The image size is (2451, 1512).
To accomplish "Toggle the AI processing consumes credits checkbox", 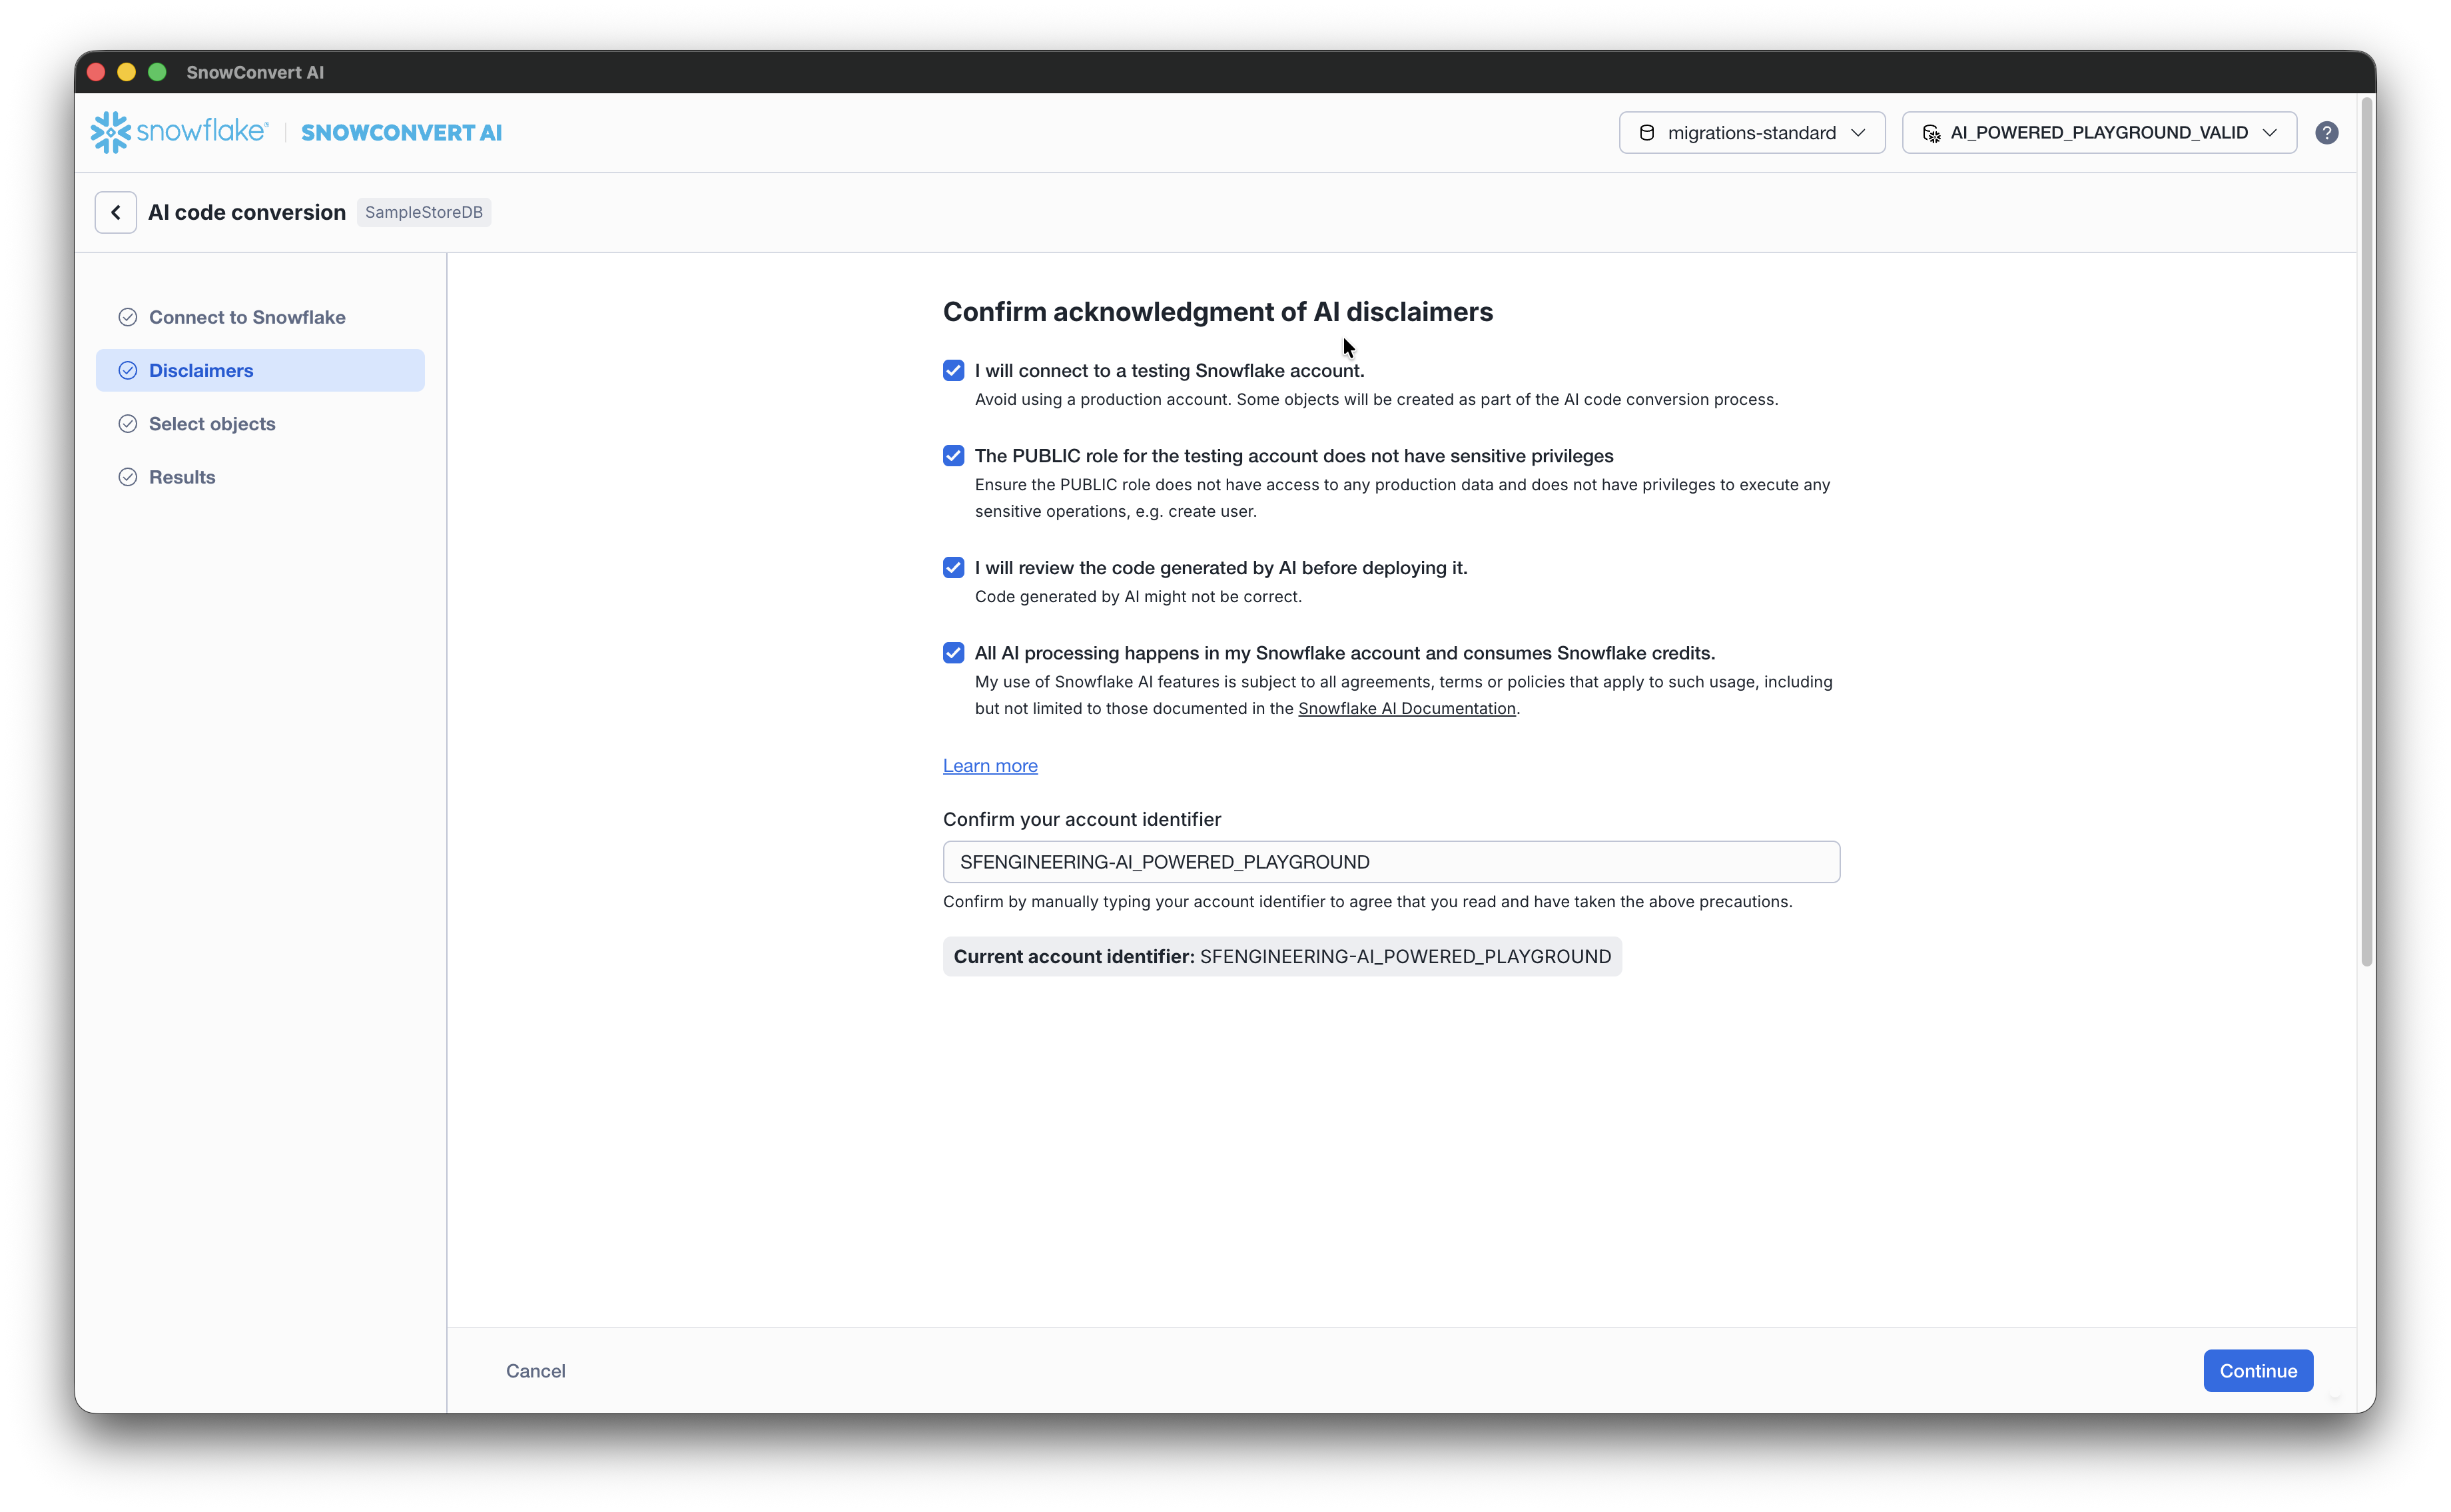I will [953, 653].
